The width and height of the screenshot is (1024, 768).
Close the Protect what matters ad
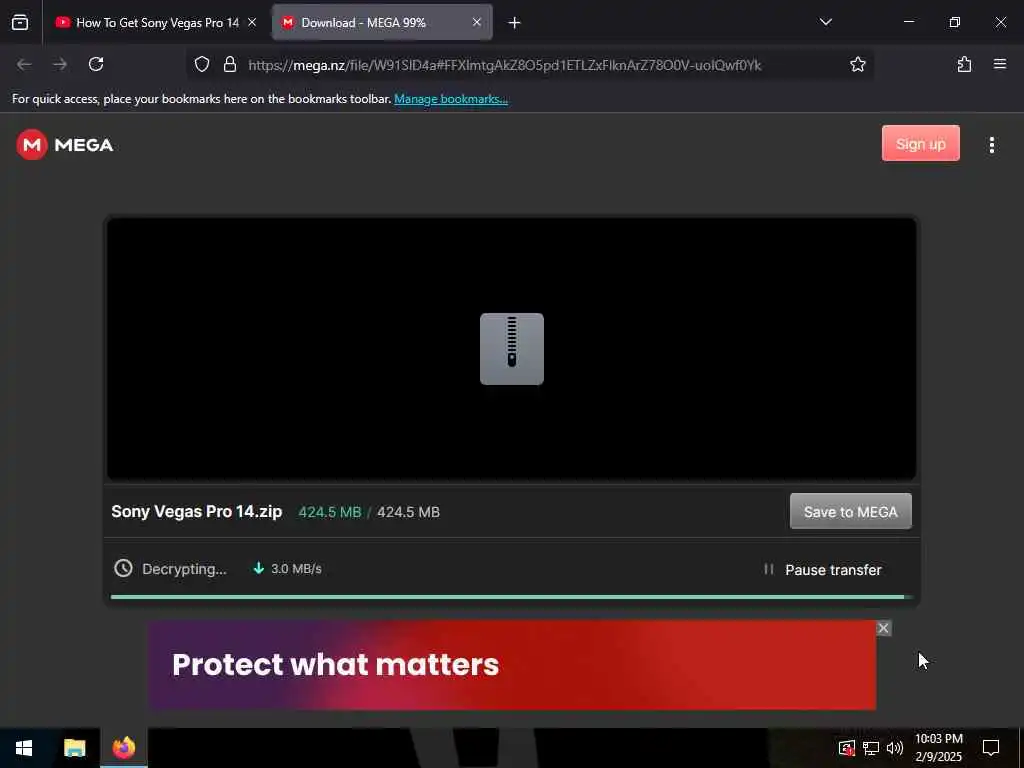coord(883,628)
